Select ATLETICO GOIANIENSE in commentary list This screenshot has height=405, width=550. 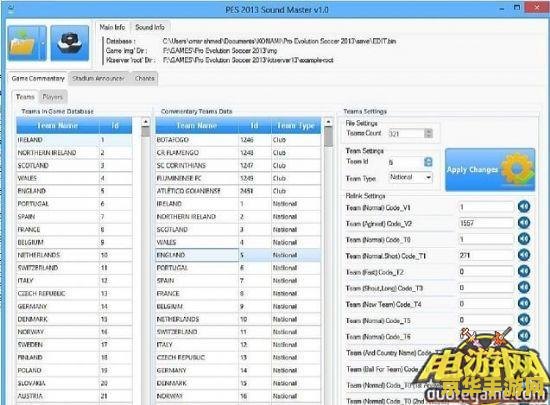coord(238,191)
